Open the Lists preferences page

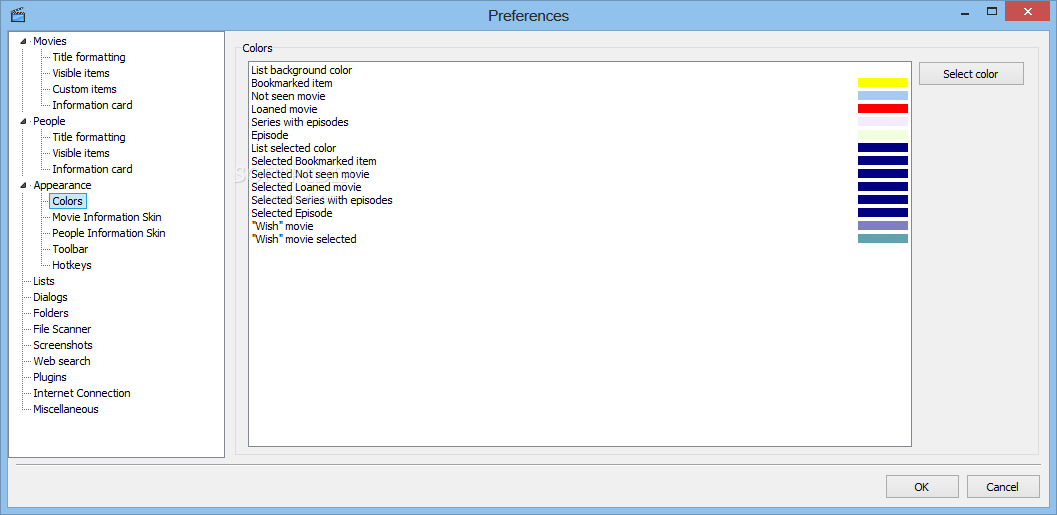coord(44,281)
